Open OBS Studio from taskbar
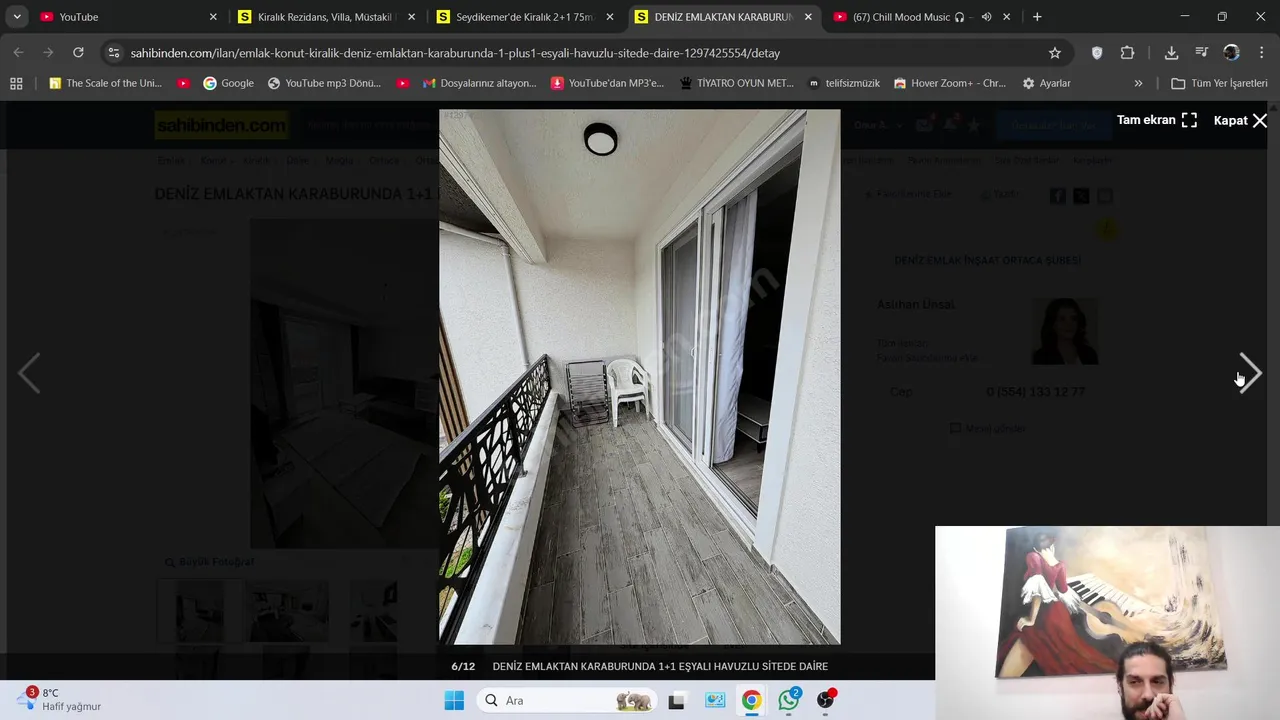This screenshot has height=720, width=1280. (x=826, y=700)
